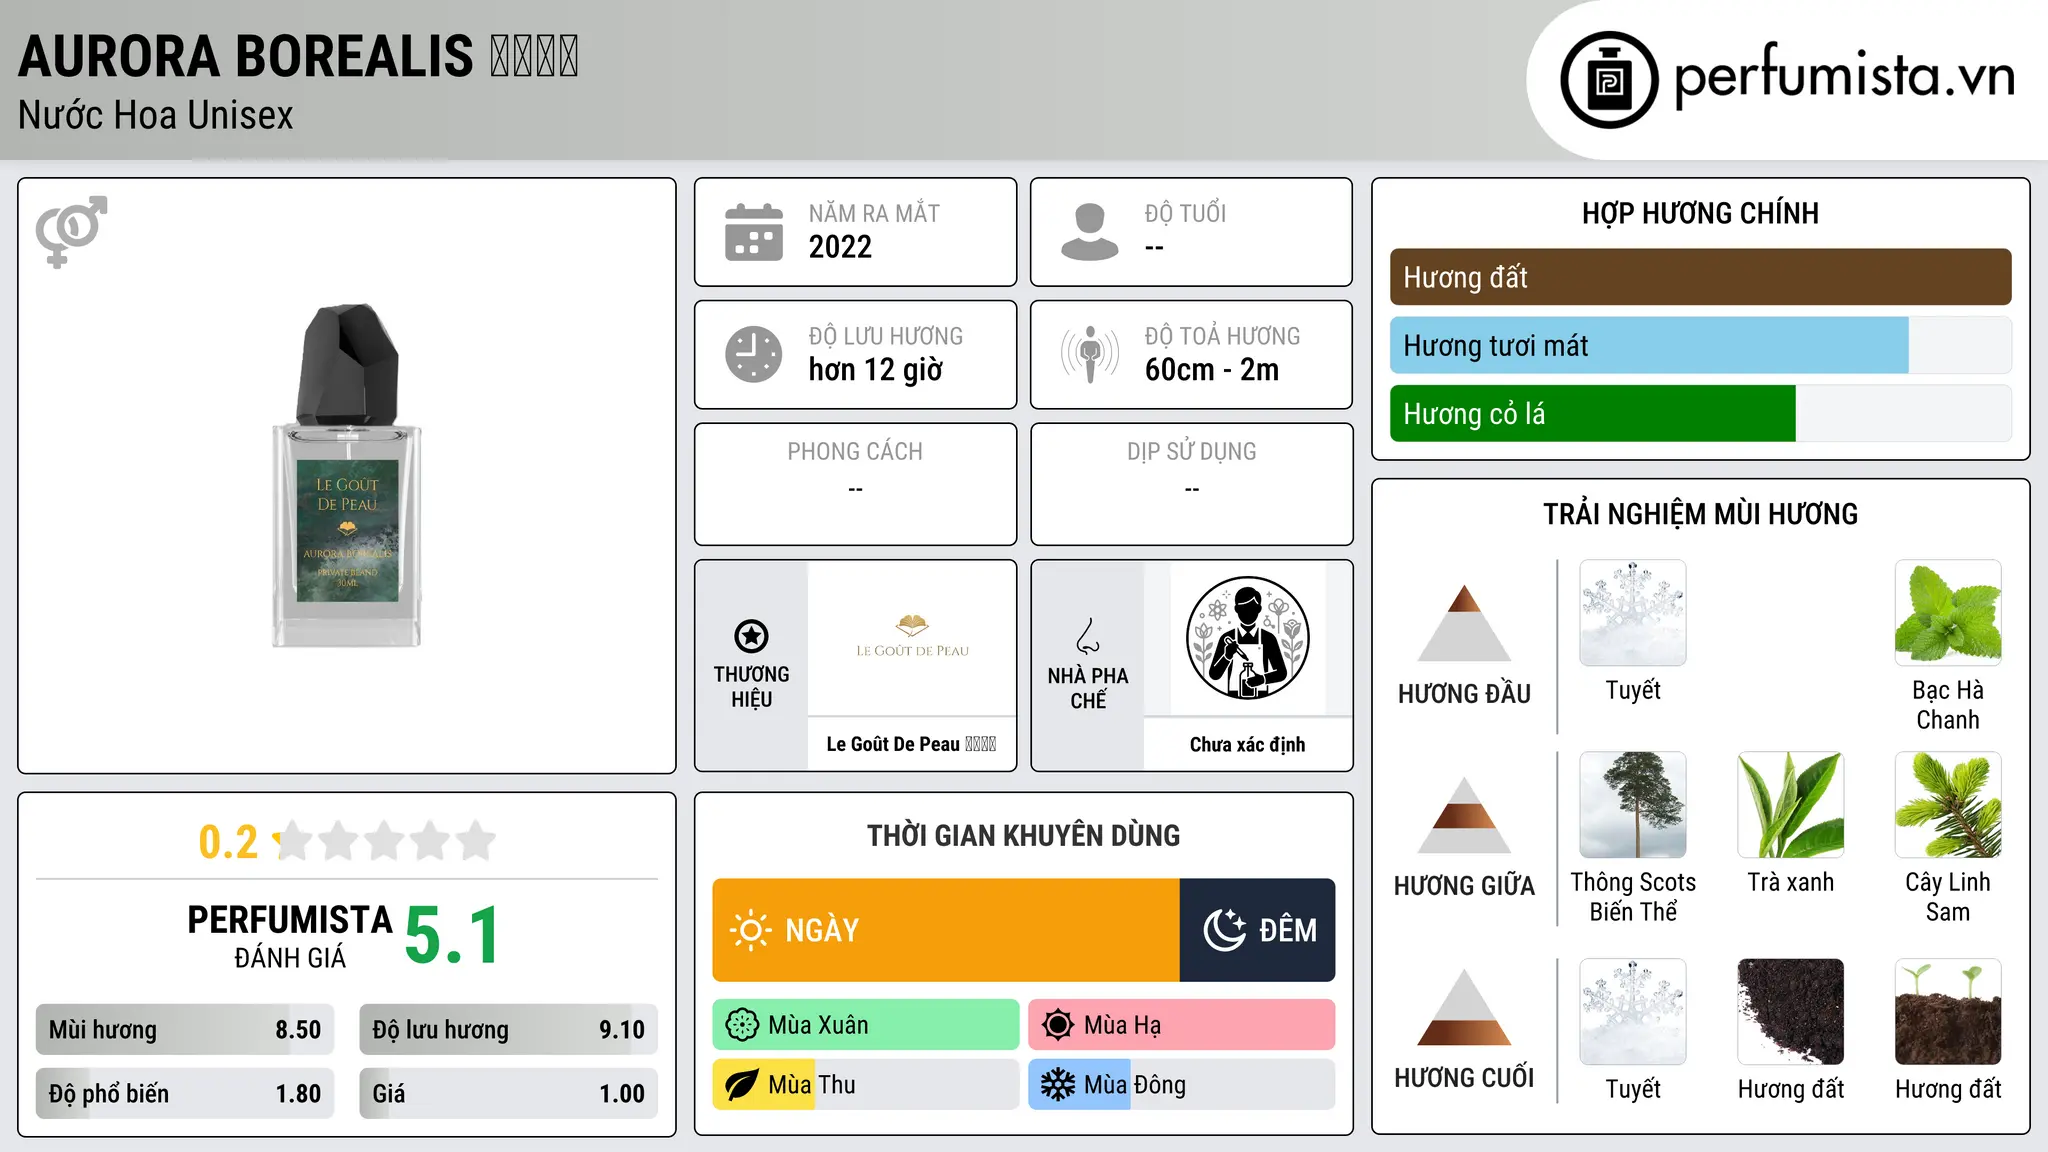2048x1152 pixels.
Task: Select the soil with sprouts thumbnail
Action: (1948, 1012)
